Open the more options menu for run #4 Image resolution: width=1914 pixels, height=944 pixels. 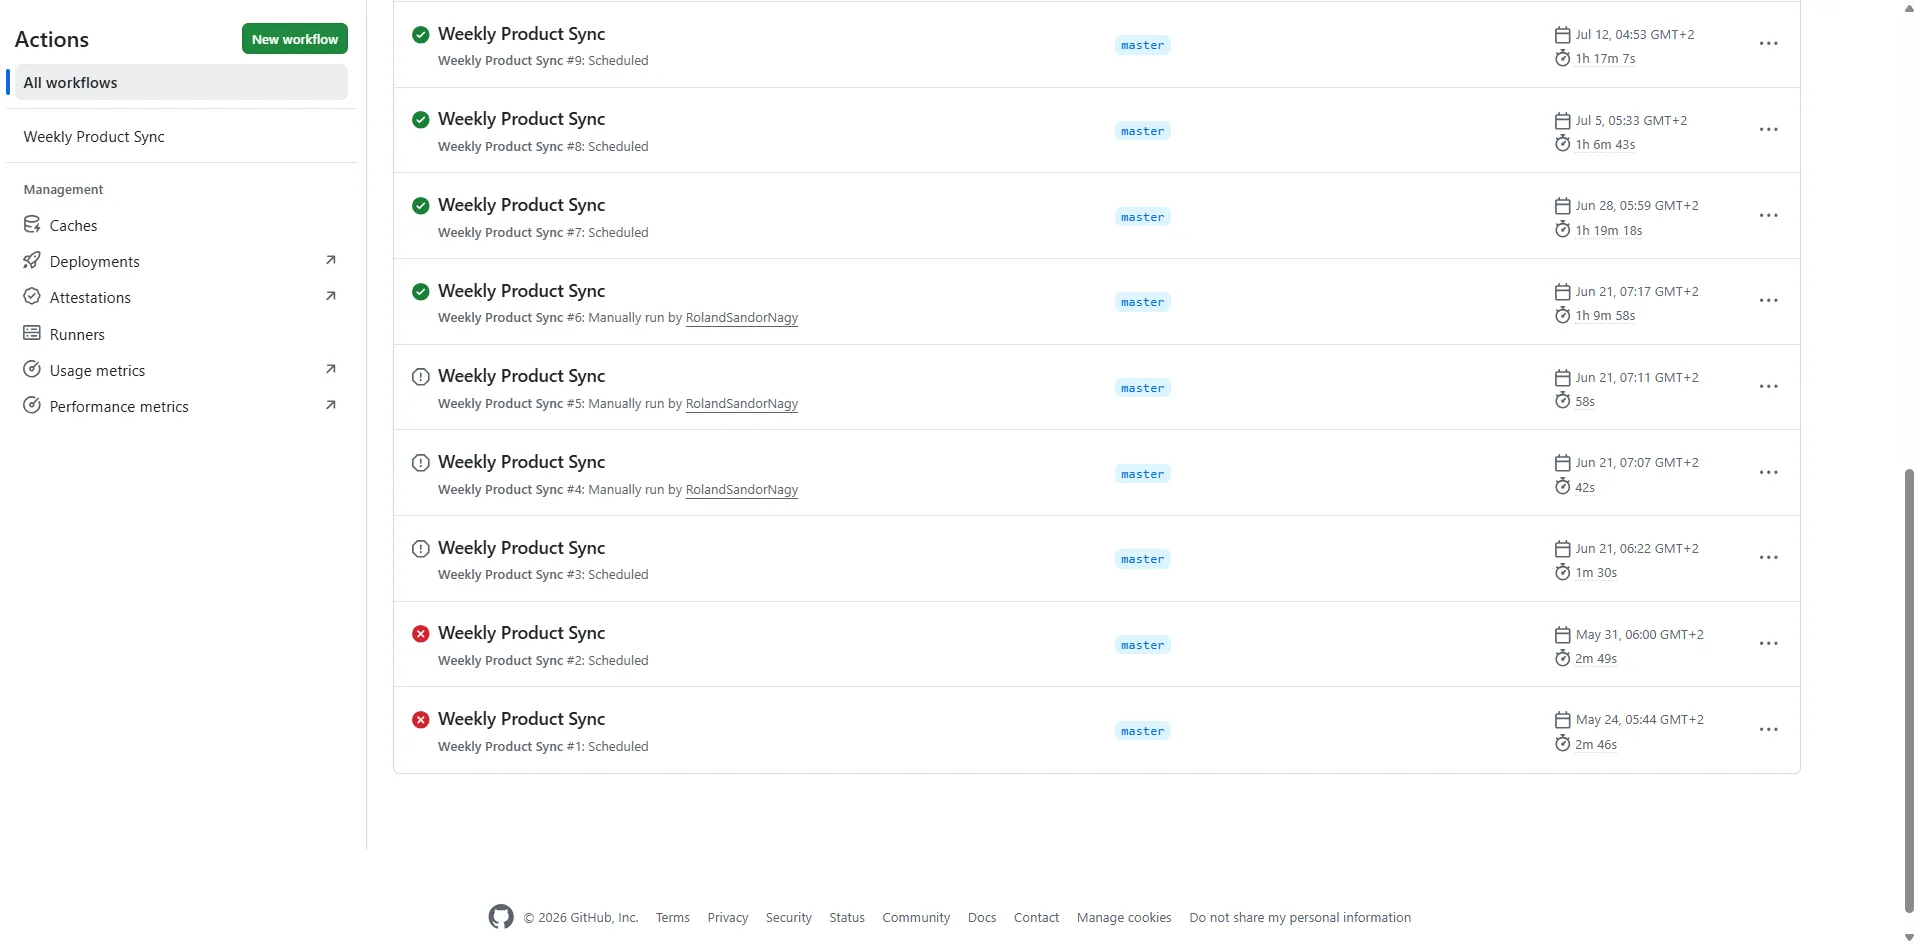1768,473
